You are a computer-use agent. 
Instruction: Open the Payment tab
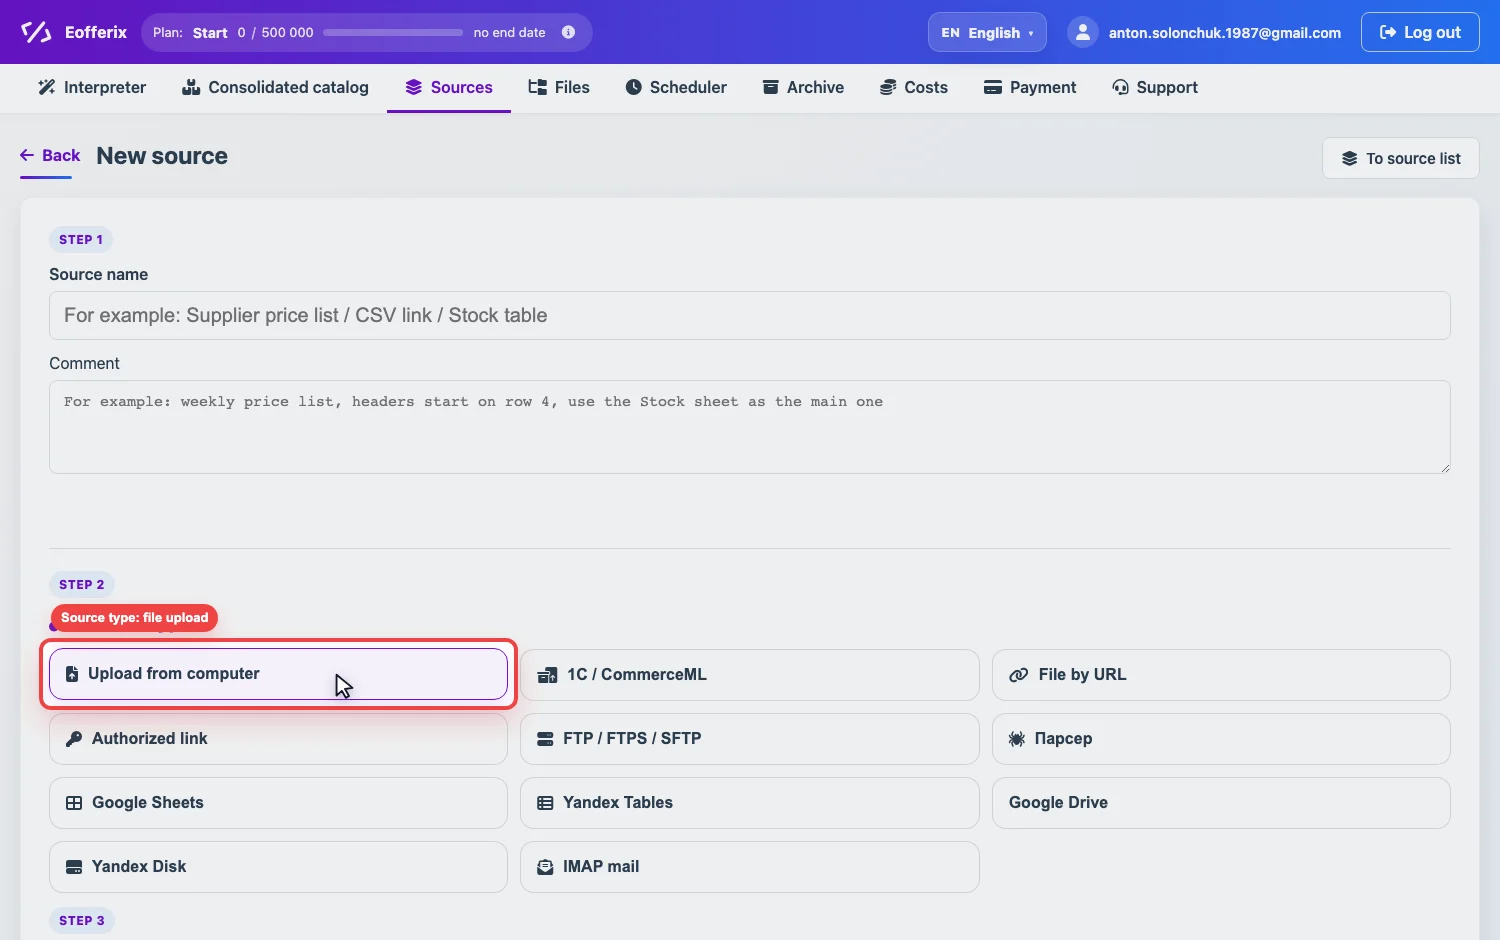click(1030, 88)
